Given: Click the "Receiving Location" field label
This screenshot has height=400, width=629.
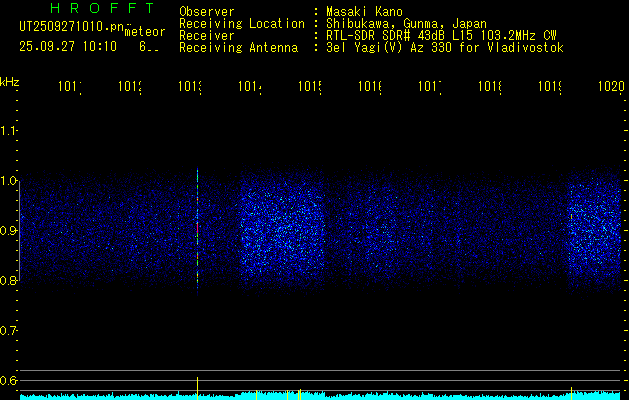Looking at the screenshot, I should coord(242,24).
